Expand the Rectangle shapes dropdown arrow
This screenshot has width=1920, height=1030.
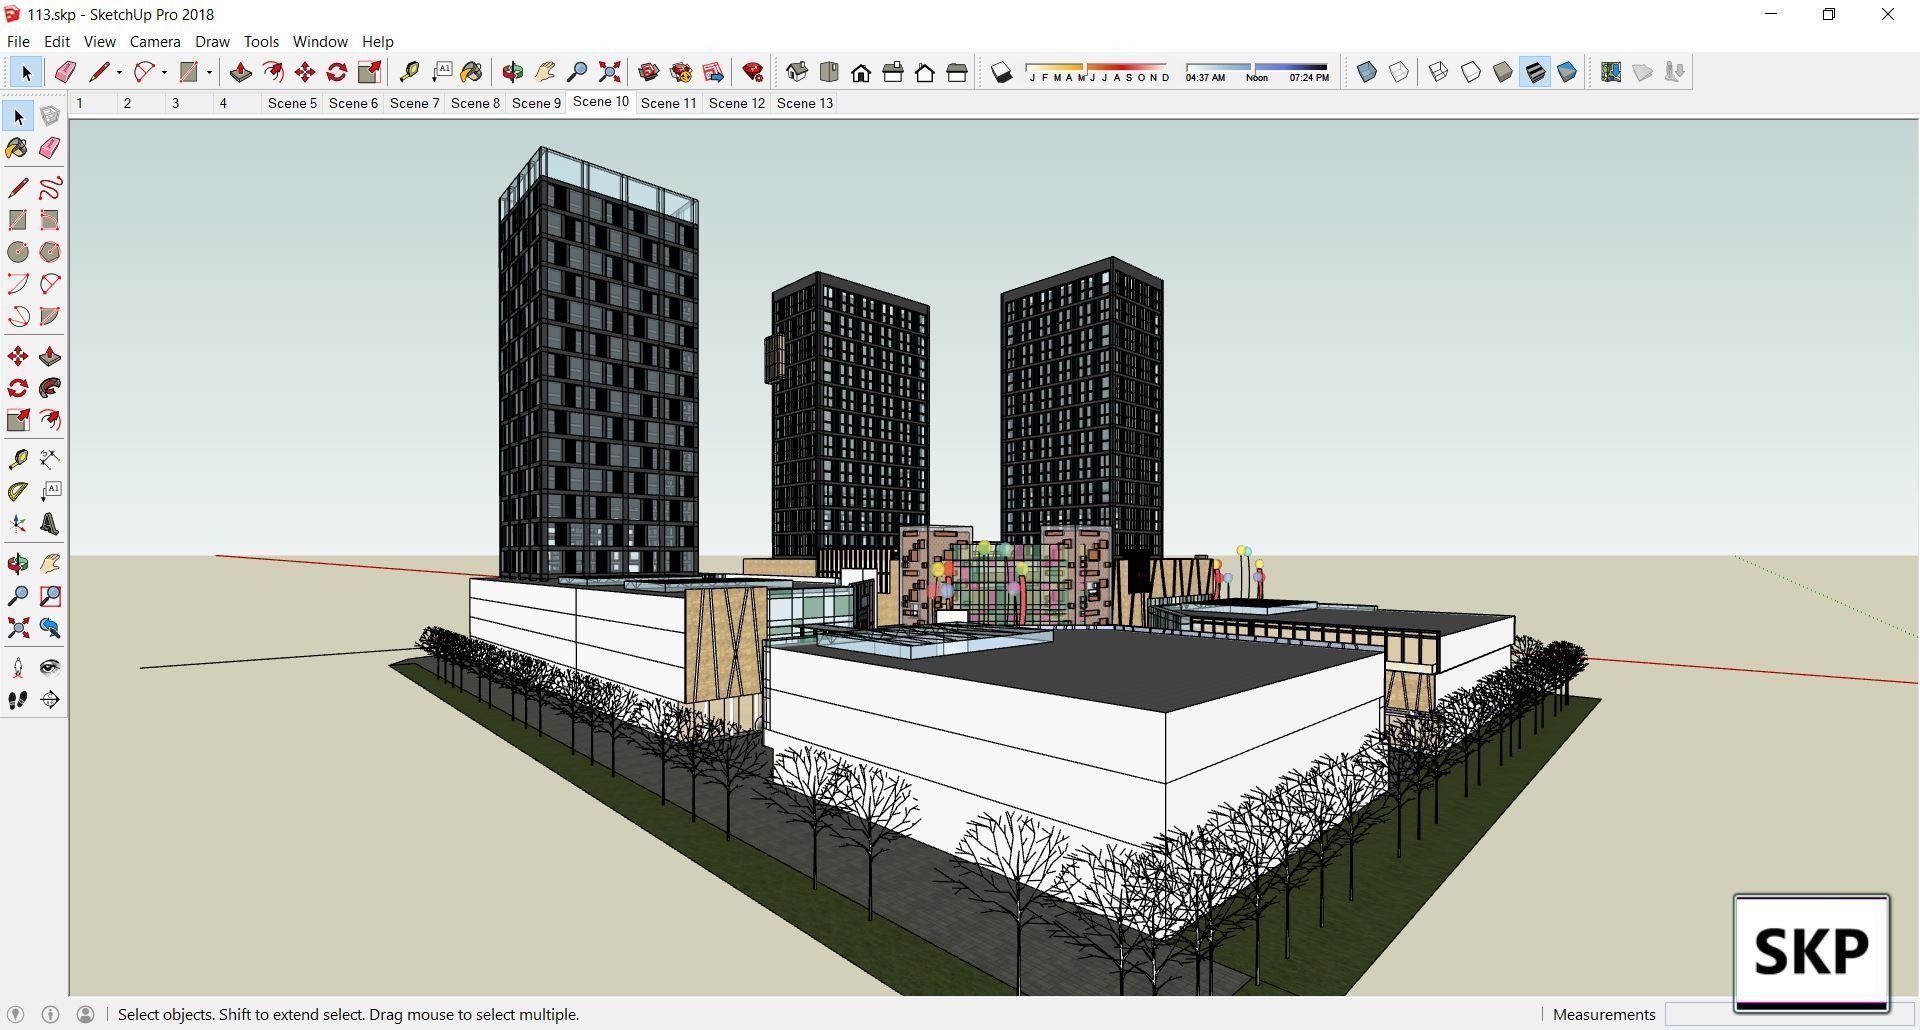point(209,72)
